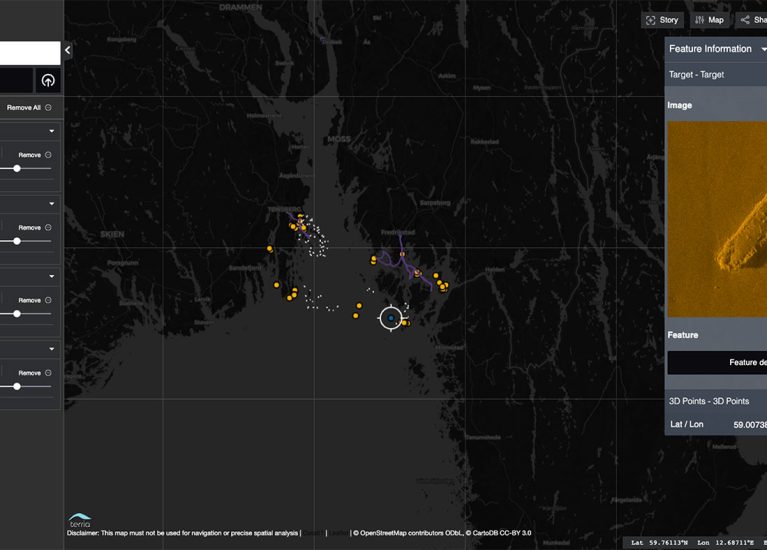Click the DRAMMEN city label on map

coord(241,7)
